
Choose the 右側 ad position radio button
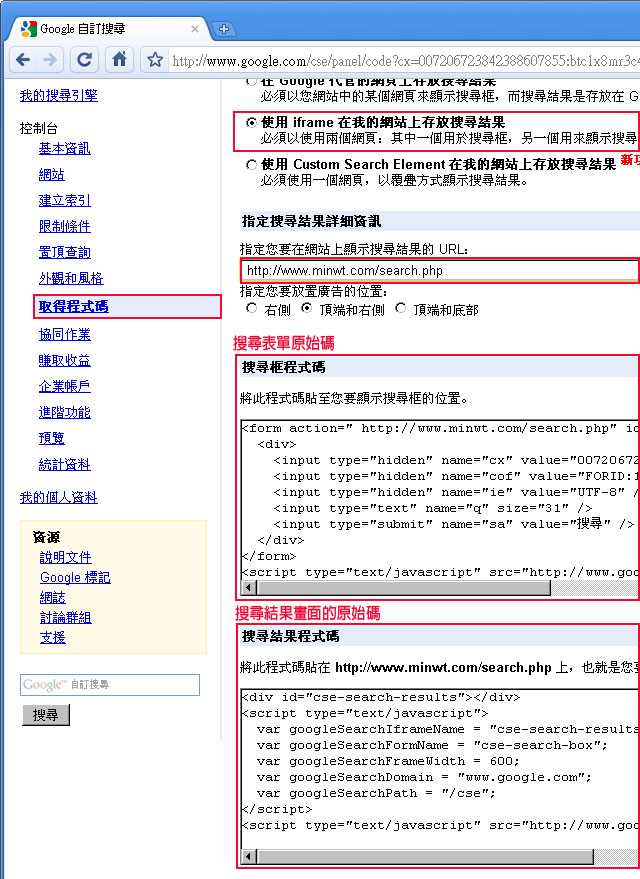pos(252,308)
